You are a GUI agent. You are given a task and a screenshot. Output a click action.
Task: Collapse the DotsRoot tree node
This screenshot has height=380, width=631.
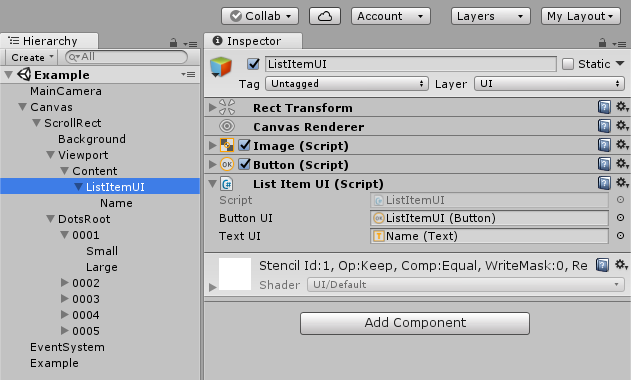pyautogui.click(x=50, y=219)
